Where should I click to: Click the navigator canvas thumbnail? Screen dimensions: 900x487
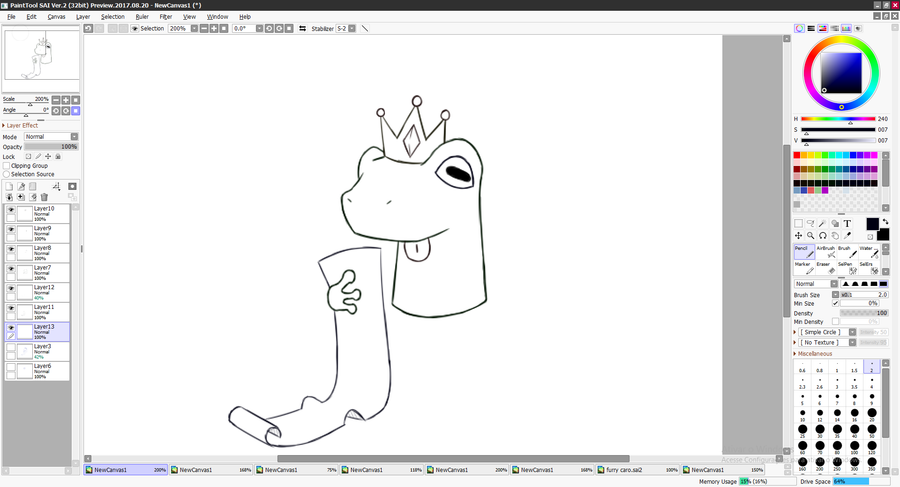click(41, 55)
